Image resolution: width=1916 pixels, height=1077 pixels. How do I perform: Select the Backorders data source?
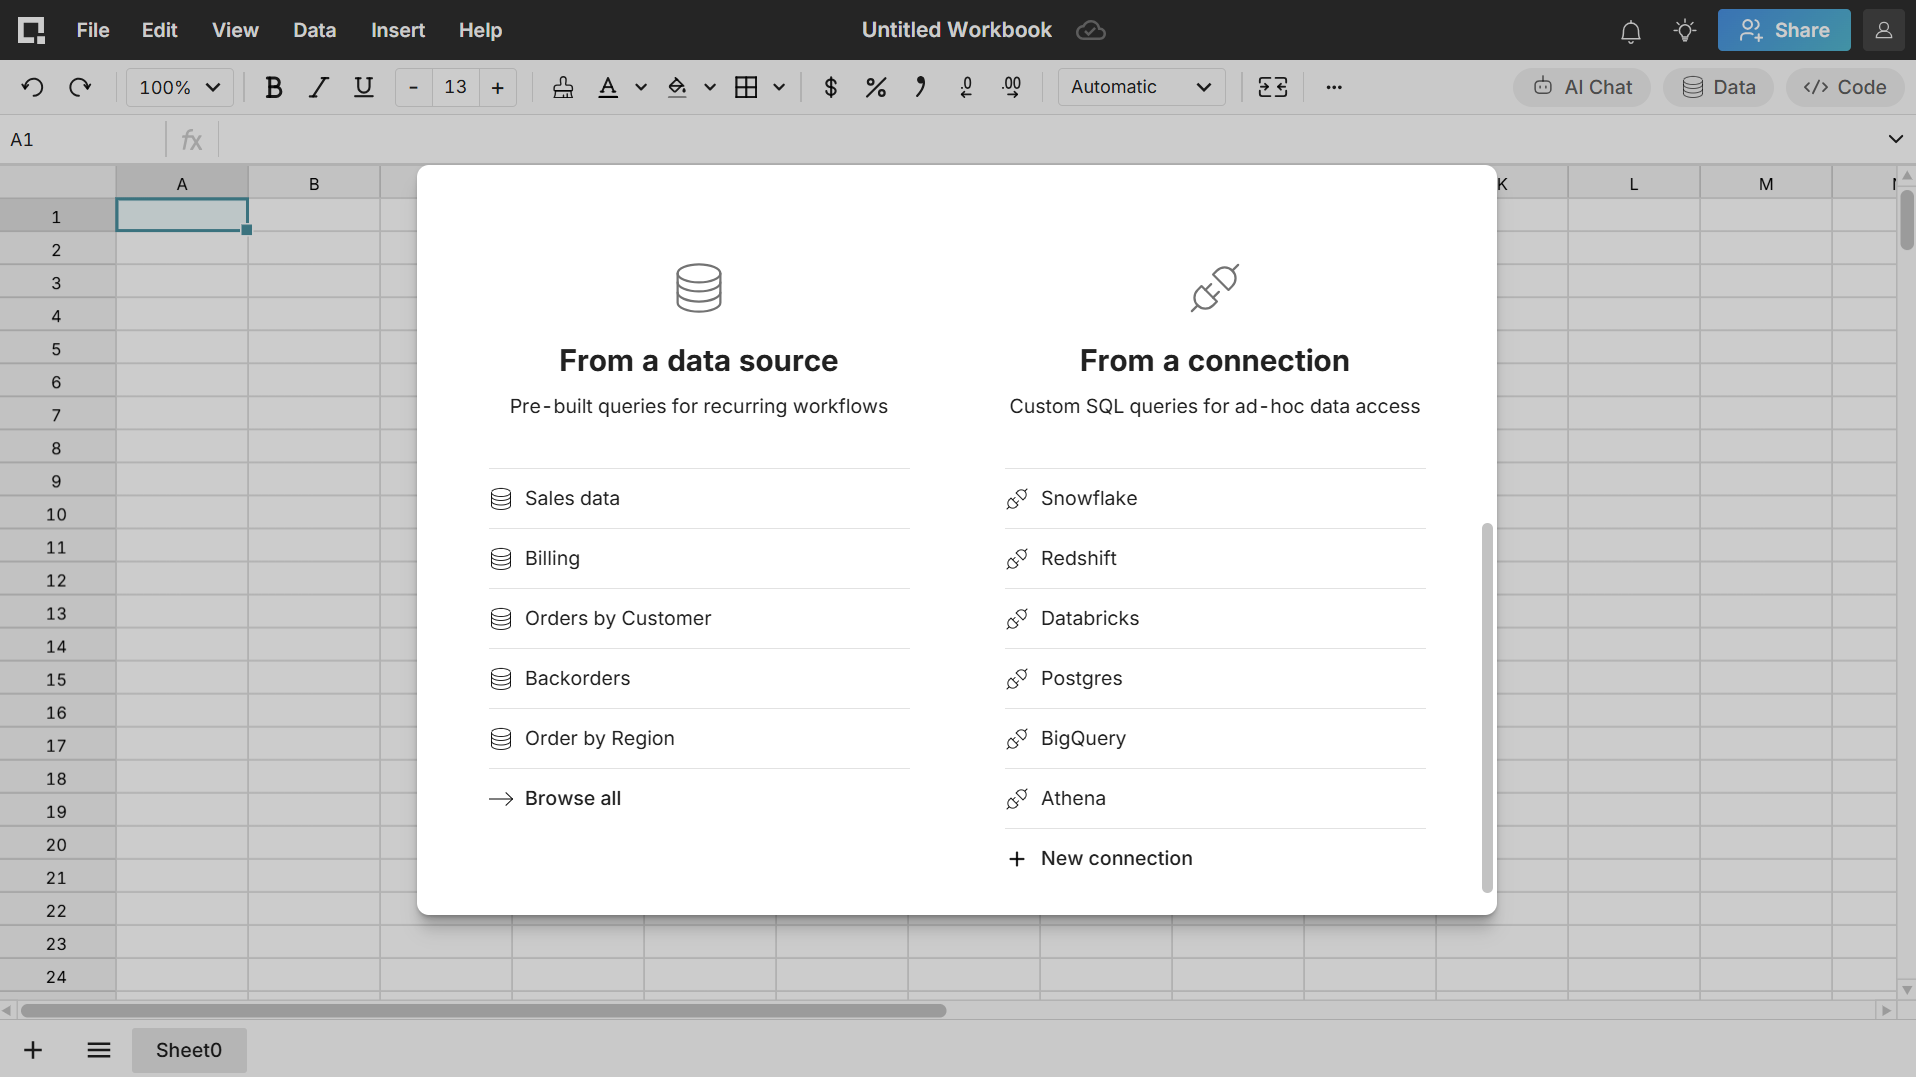pos(699,678)
